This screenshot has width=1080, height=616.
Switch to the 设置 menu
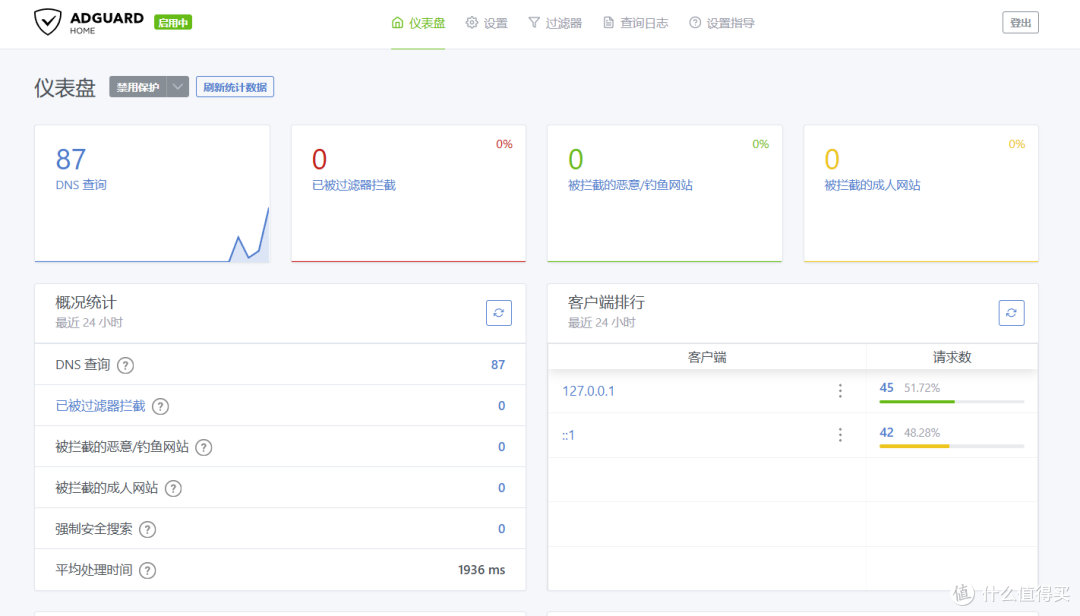[487, 23]
